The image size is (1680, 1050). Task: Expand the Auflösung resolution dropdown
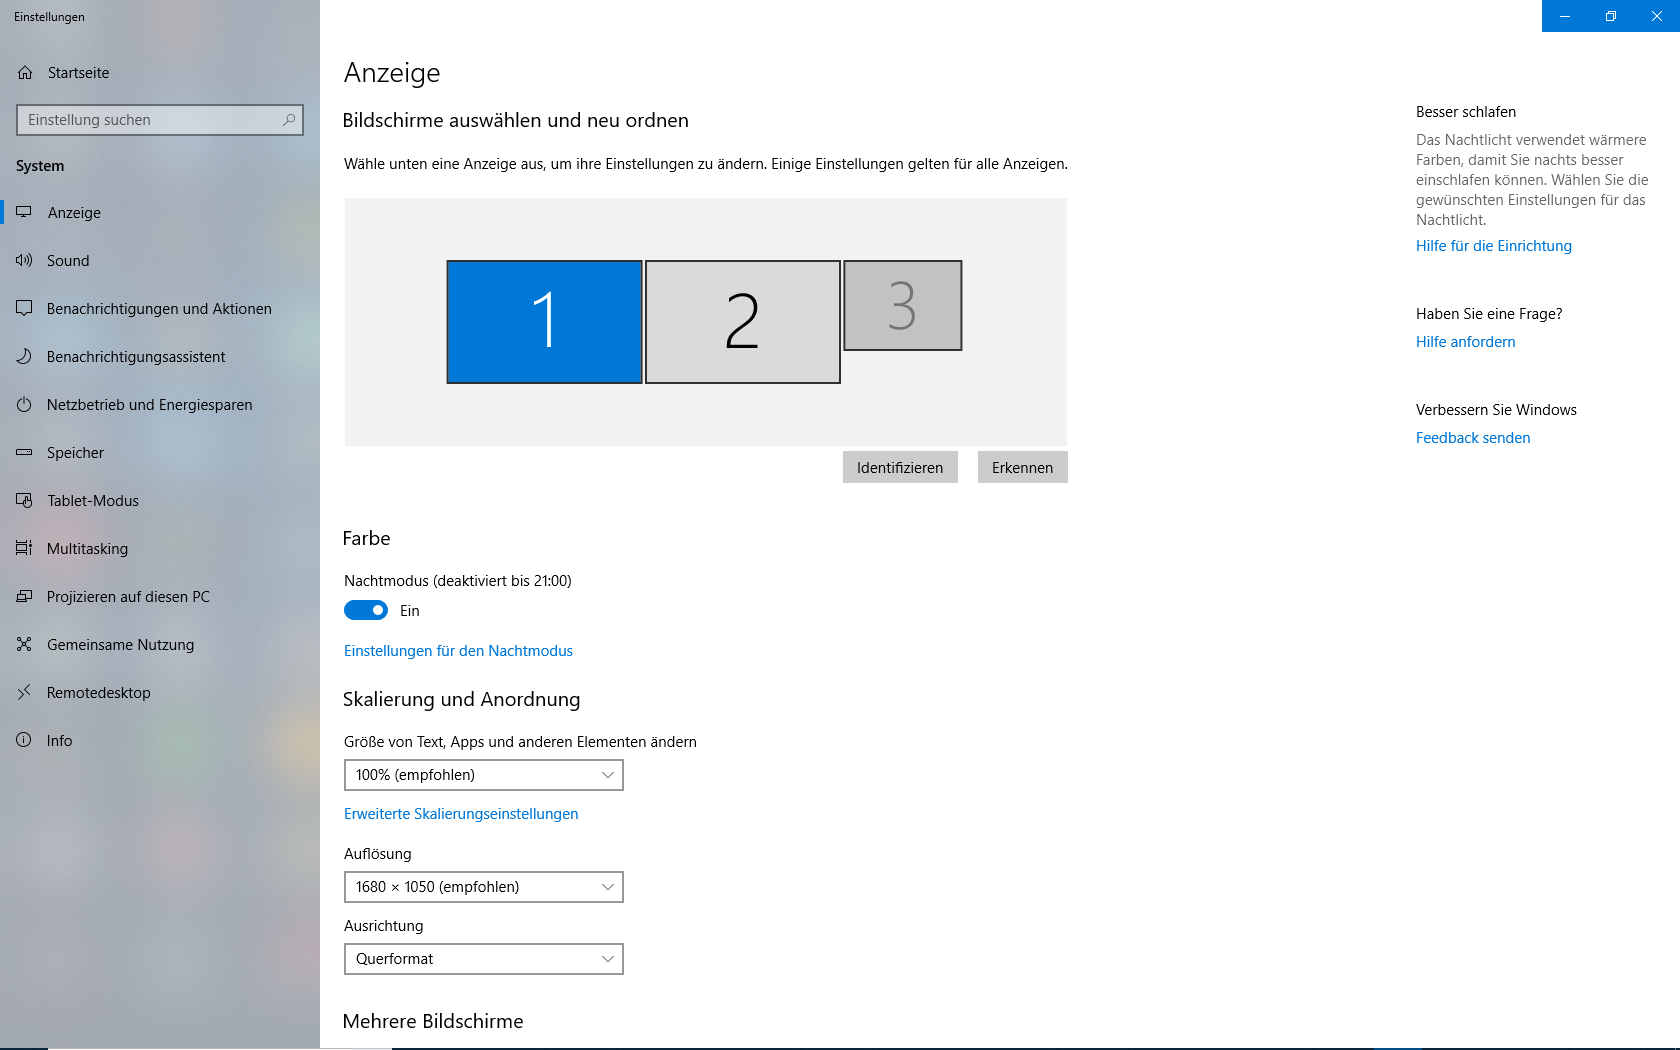click(483, 887)
